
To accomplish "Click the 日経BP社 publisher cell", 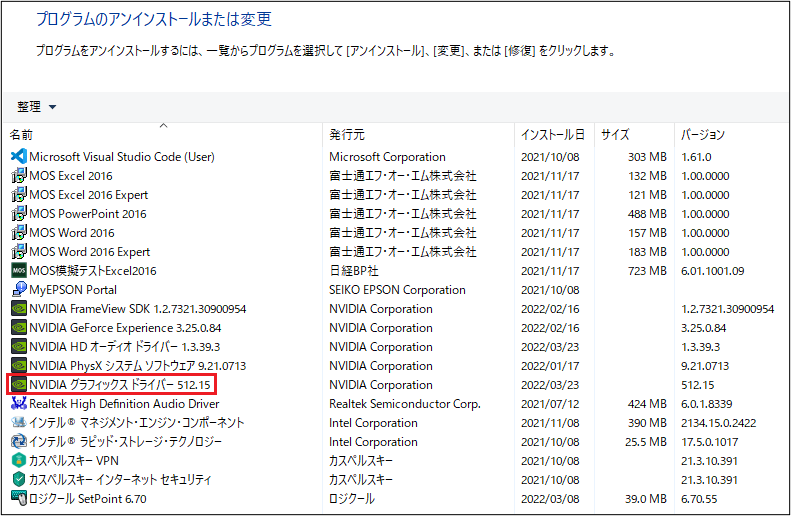I will click(354, 270).
